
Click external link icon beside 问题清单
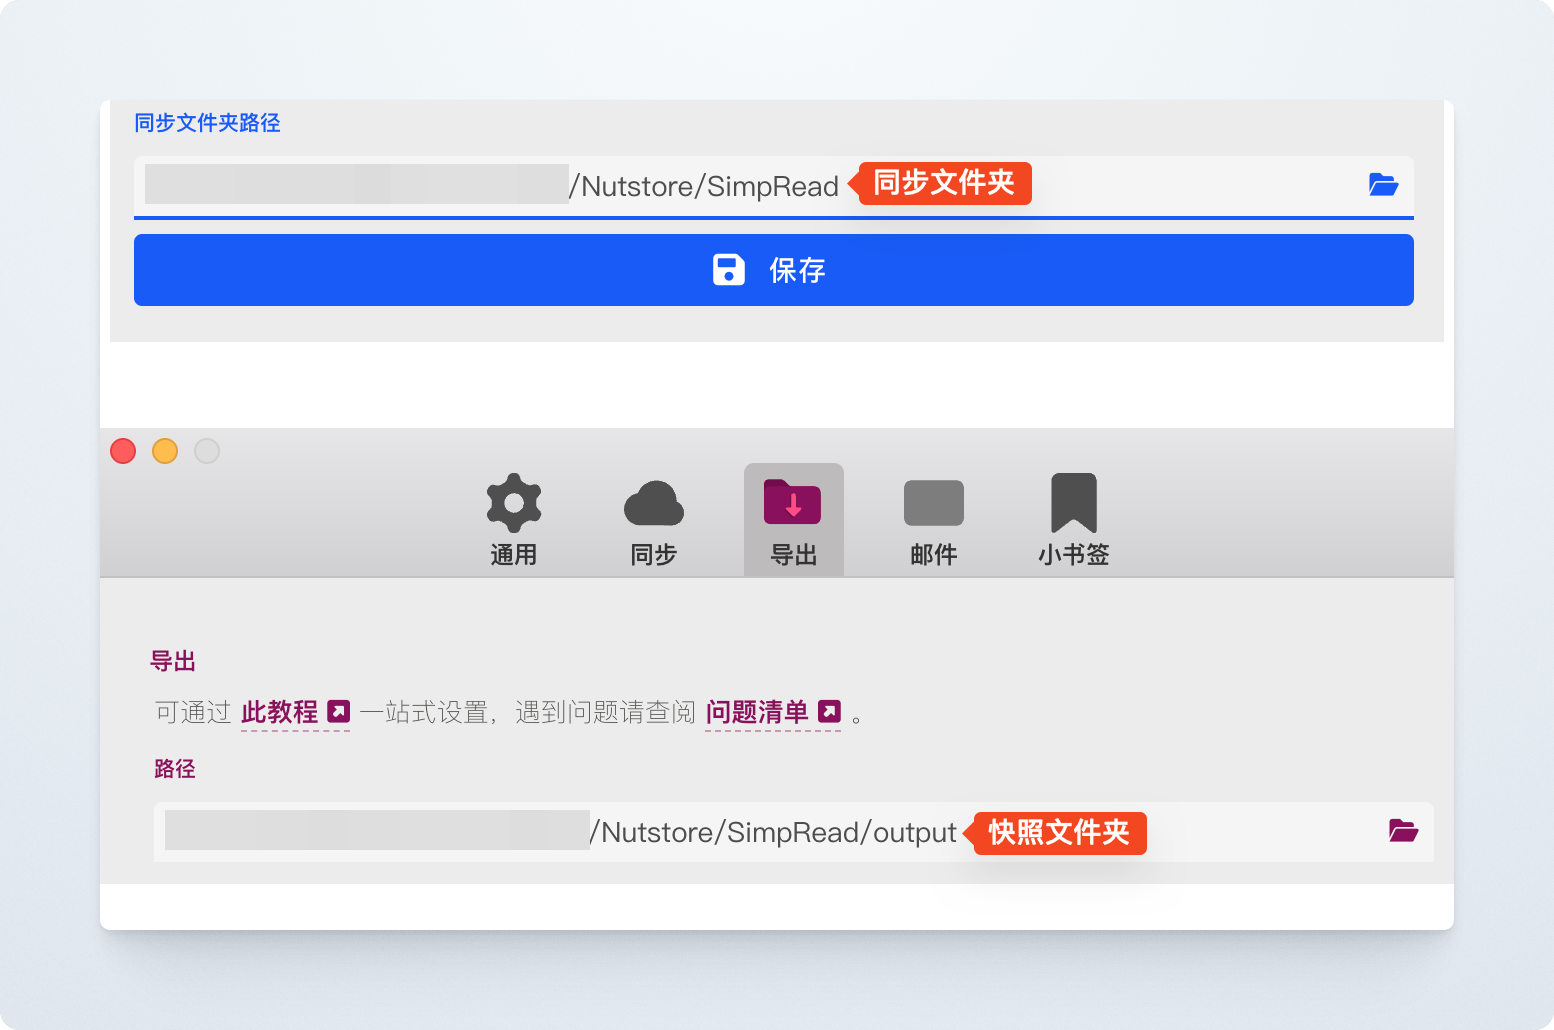click(x=827, y=712)
